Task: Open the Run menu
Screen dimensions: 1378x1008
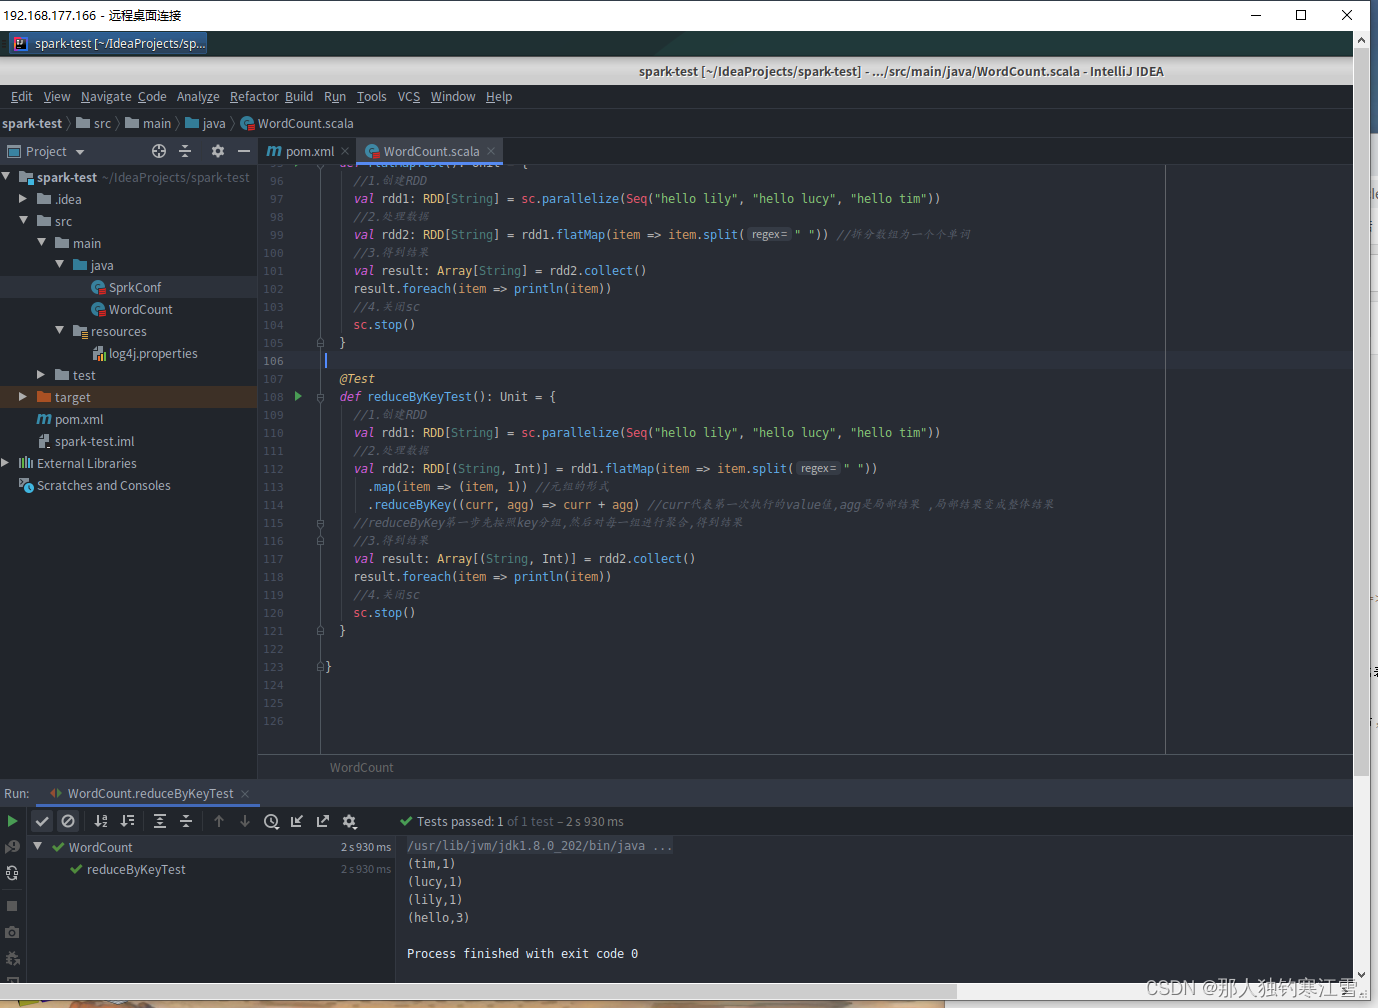Action: (335, 97)
